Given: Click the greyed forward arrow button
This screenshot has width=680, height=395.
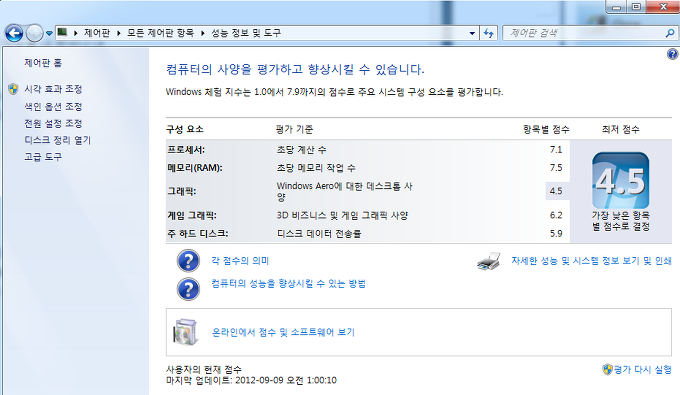Looking at the screenshot, I should tap(34, 33).
